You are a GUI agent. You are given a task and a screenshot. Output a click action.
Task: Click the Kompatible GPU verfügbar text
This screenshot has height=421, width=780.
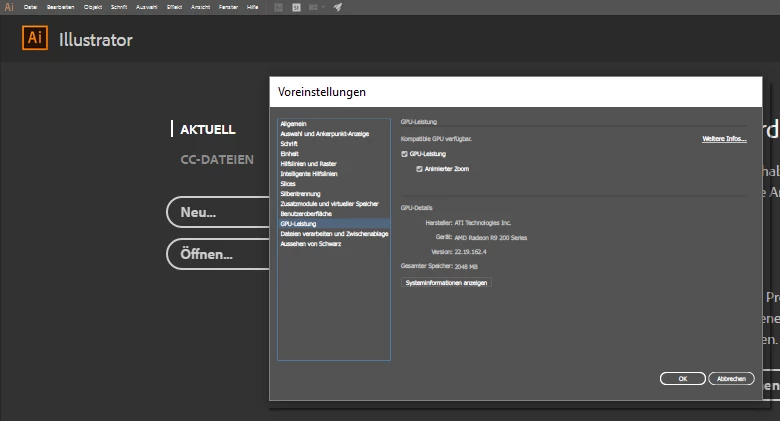click(x=436, y=139)
